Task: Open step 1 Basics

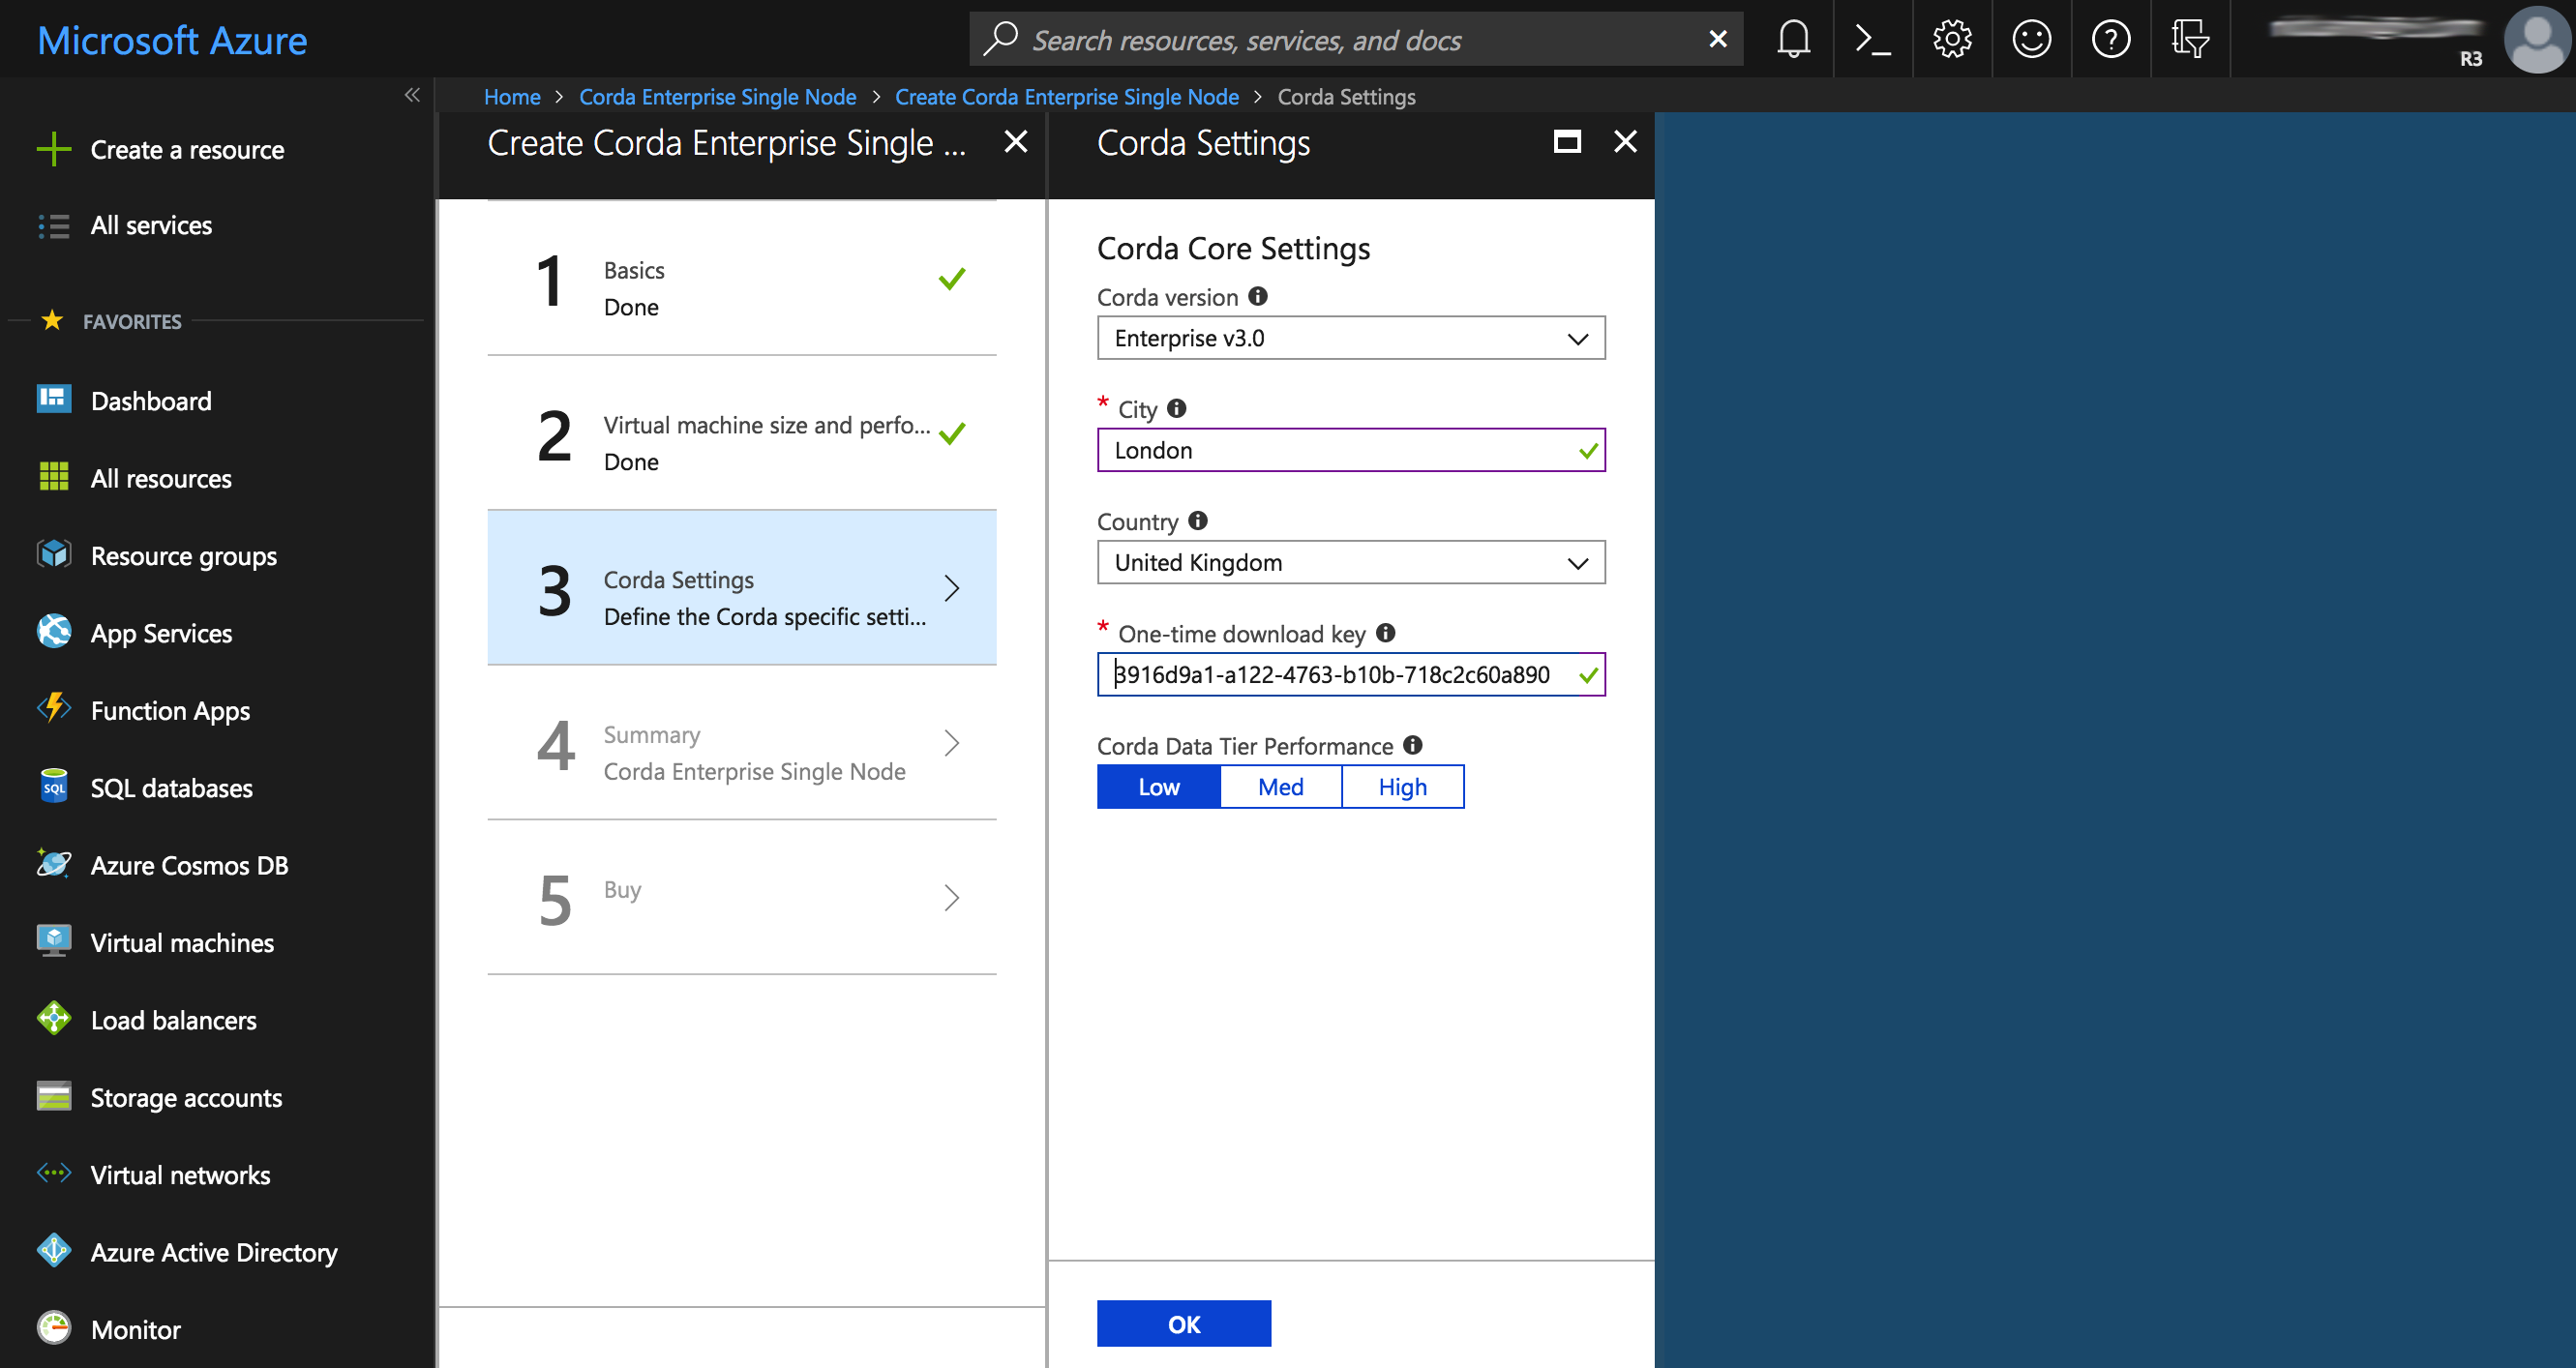Action: (742, 279)
